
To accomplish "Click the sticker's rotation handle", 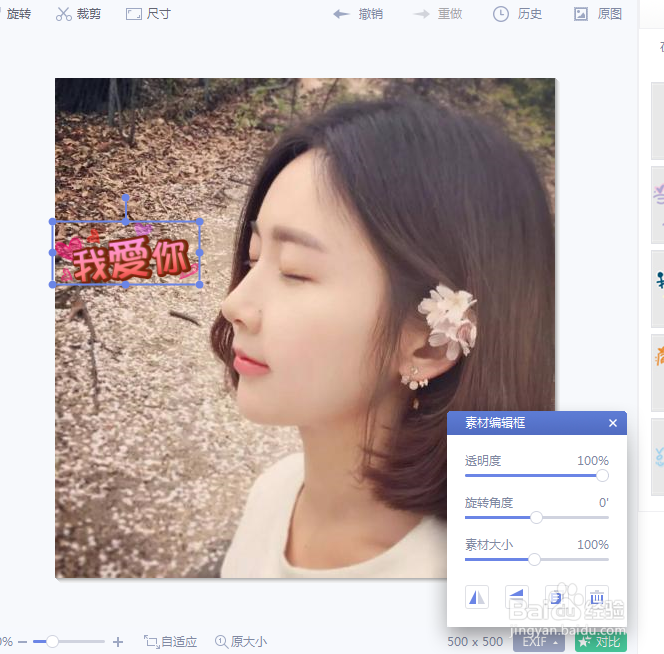I will [125, 198].
